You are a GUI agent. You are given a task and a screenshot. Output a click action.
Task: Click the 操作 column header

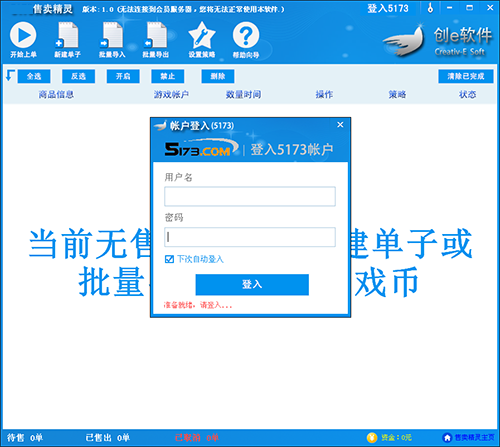(324, 95)
